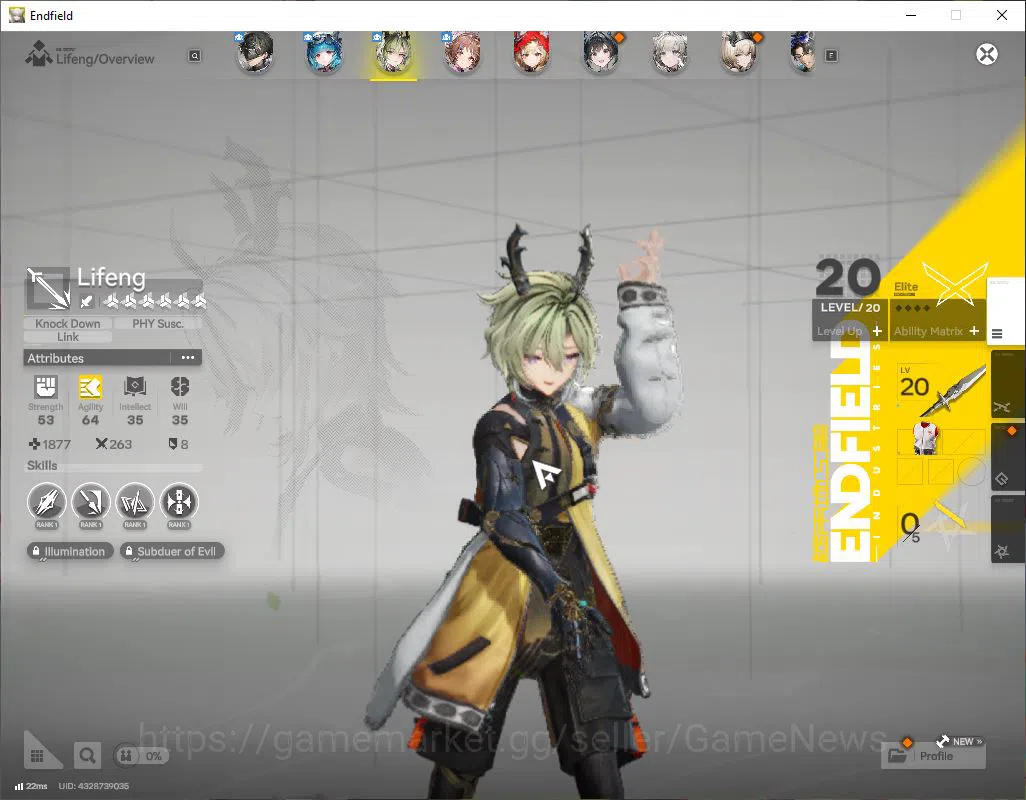Select the empty gear slot beside the vest
This screenshot has height=800, width=1026.
963,442
